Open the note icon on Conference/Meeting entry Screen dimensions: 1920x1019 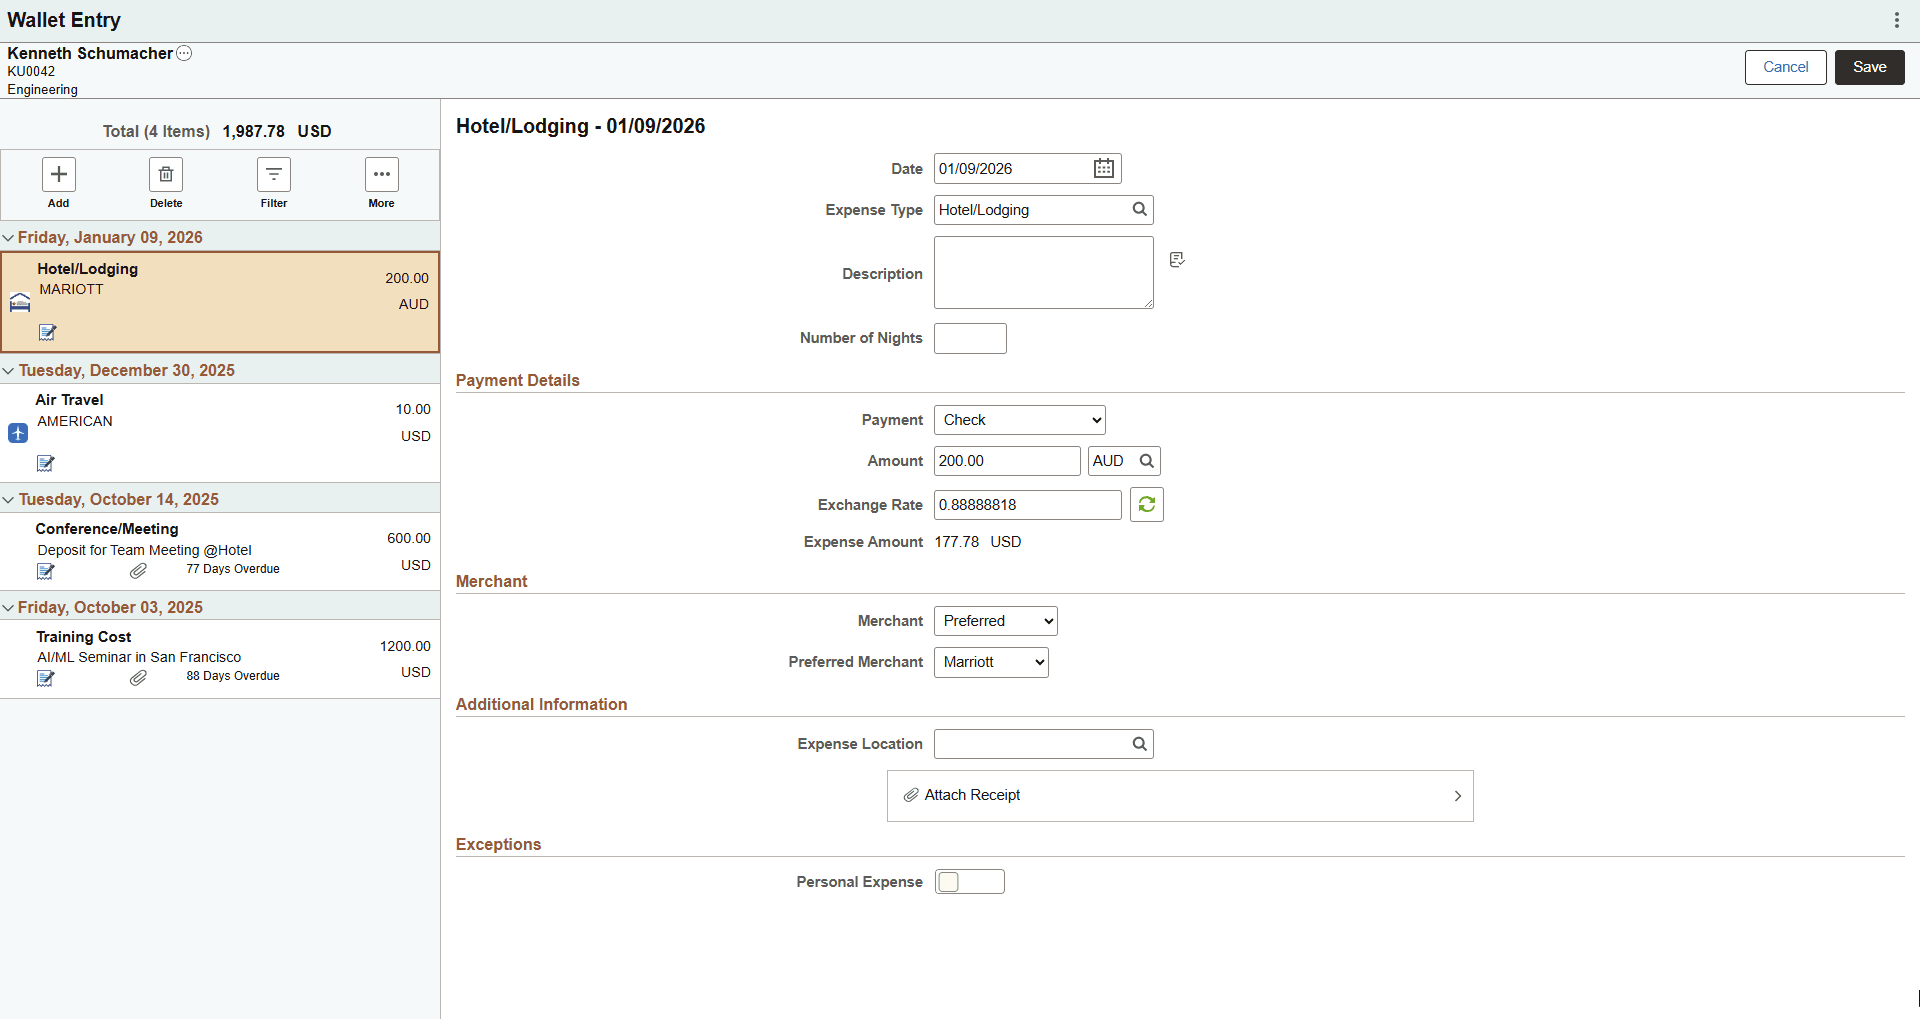tap(46, 571)
